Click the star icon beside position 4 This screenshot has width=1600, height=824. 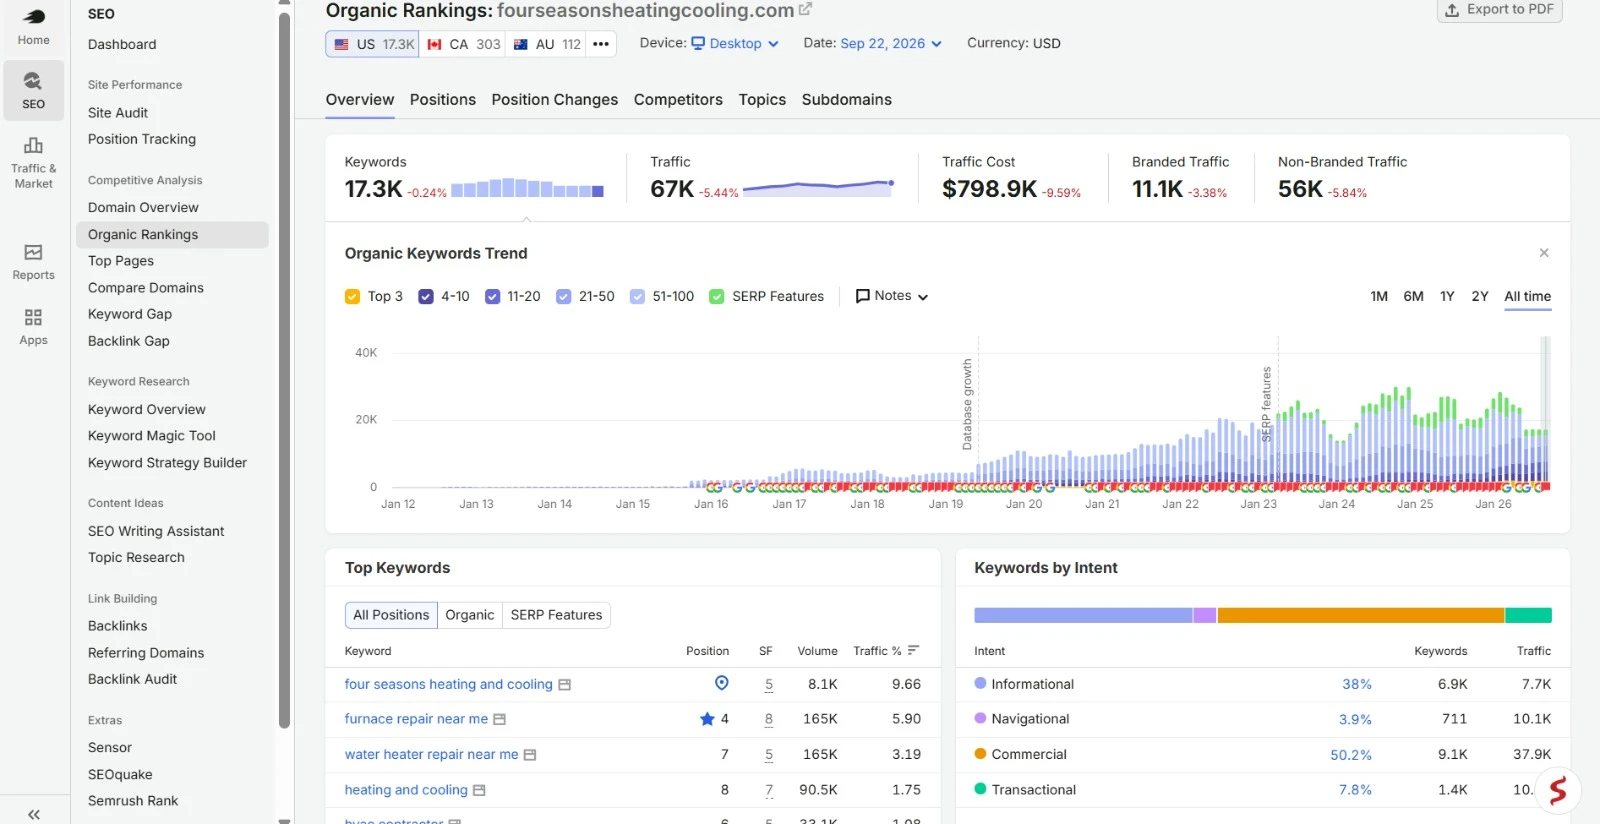[x=707, y=719]
